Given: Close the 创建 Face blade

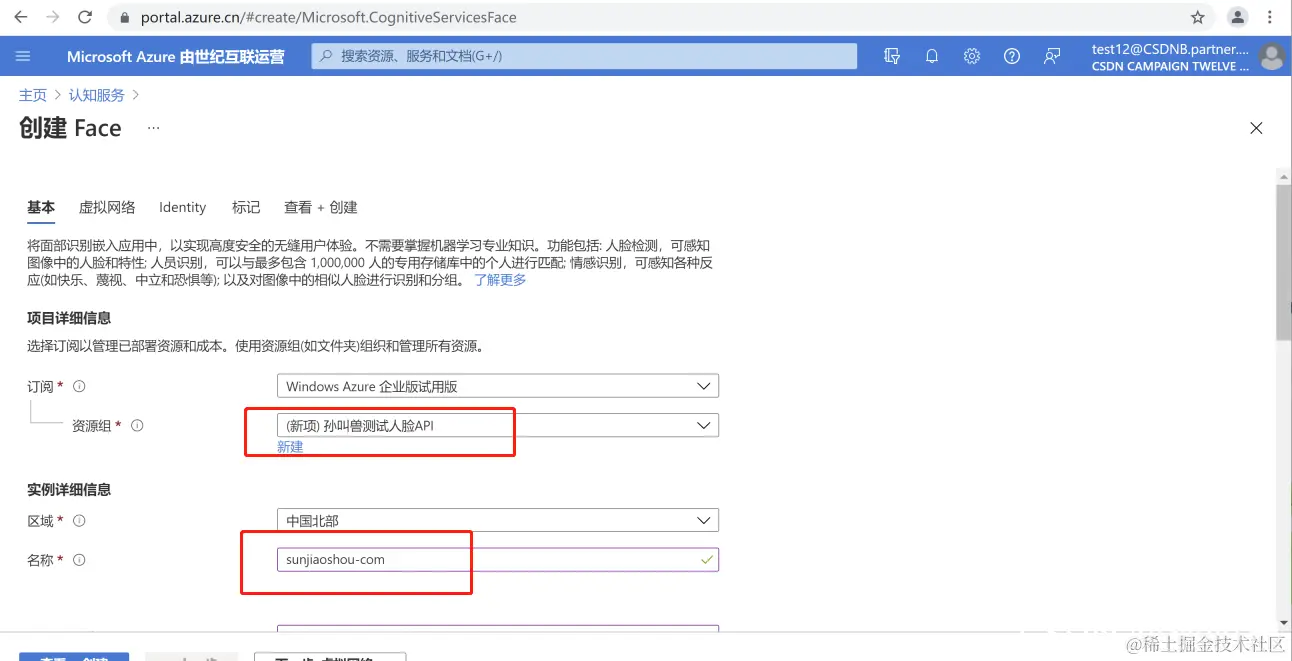Looking at the screenshot, I should (1256, 128).
